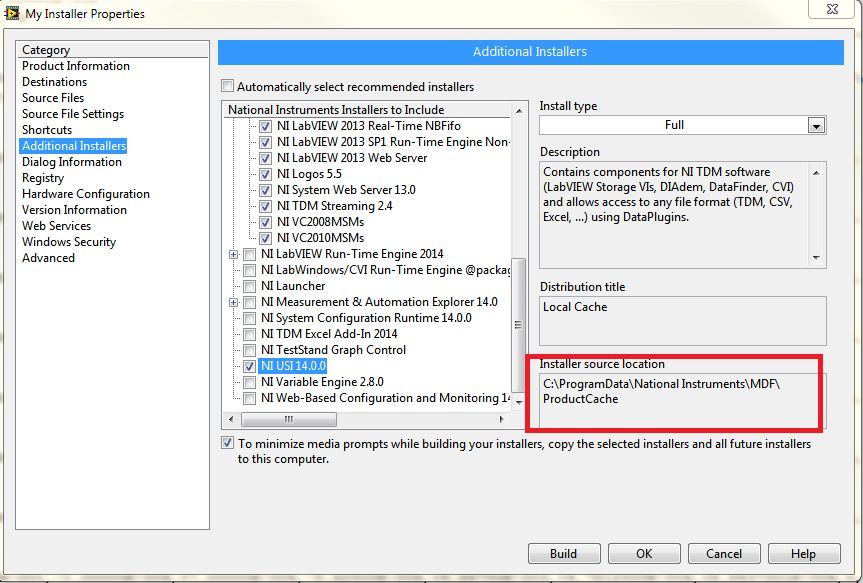Uncheck NI VC2008MSMs installer

(265, 222)
